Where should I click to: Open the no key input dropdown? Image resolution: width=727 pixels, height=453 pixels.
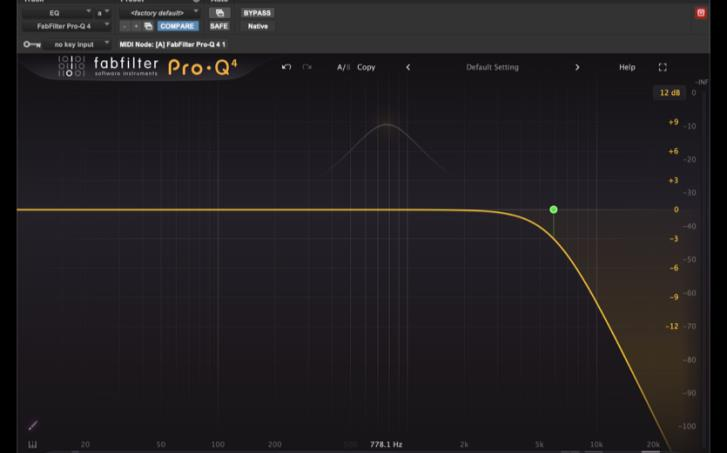click(78, 45)
